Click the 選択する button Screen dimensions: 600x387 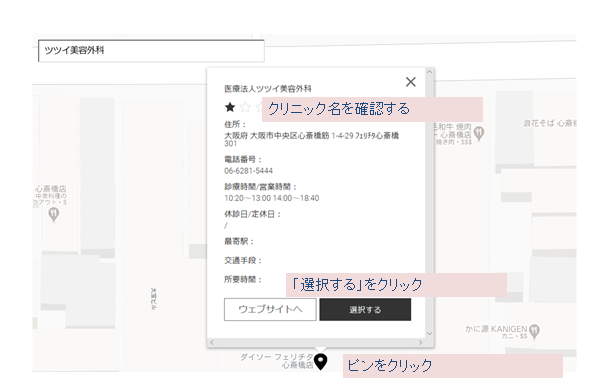[365, 310]
